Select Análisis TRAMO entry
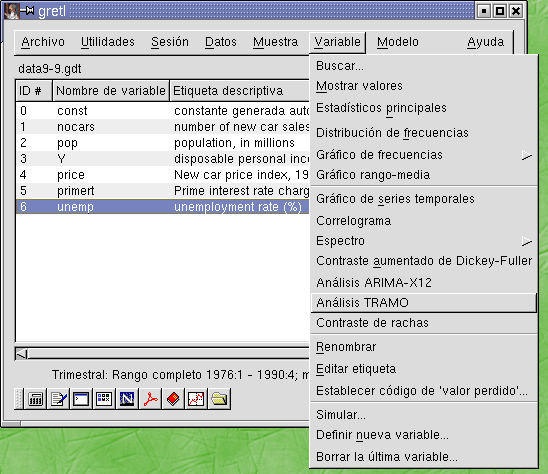This screenshot has height=474, width=548. [424, 303]
